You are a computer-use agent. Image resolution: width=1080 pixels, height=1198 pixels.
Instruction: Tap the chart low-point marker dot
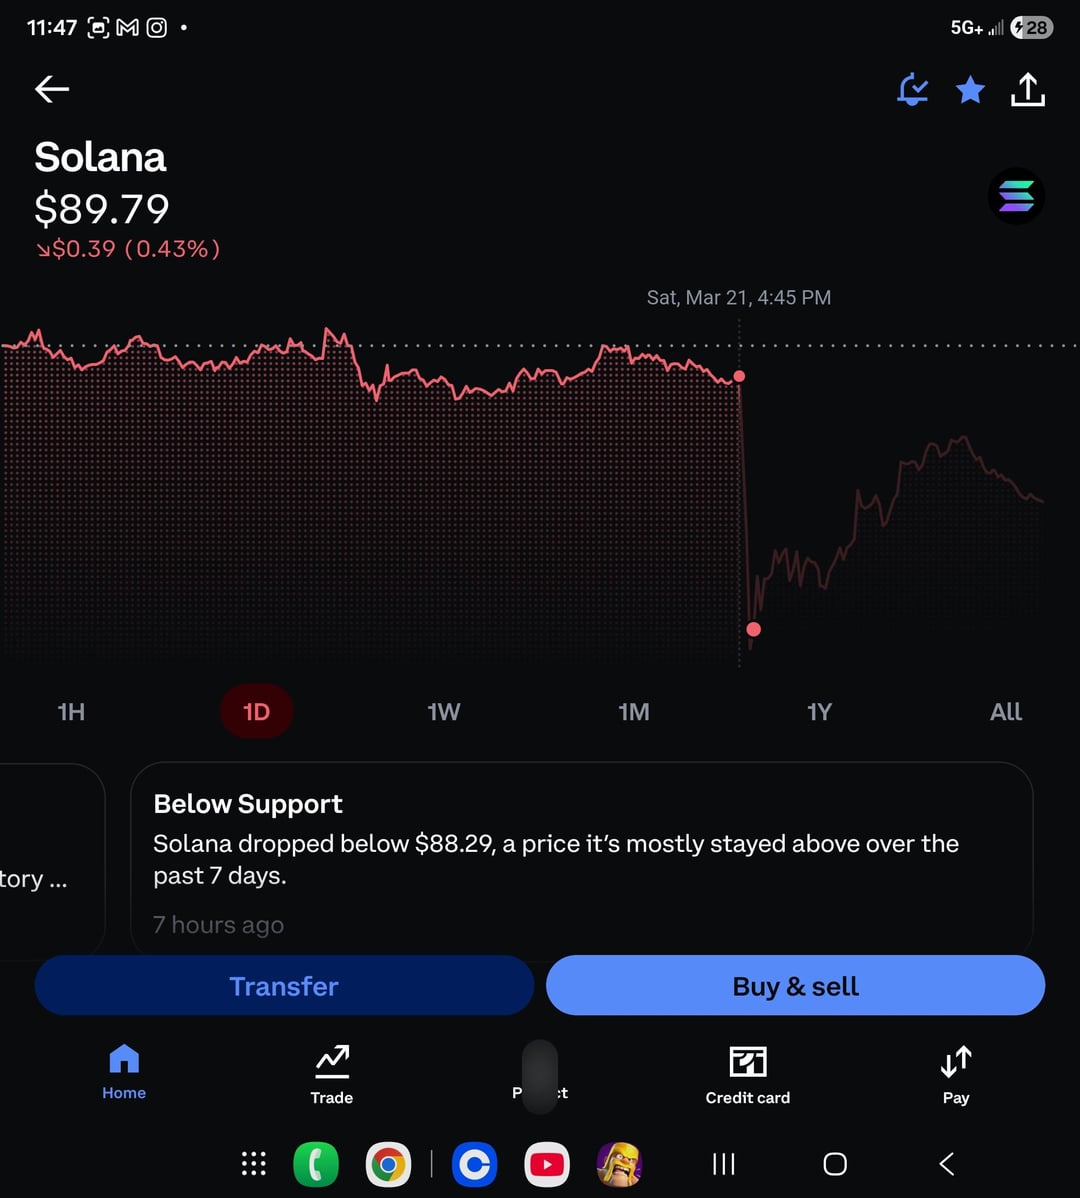pos(754,629)
